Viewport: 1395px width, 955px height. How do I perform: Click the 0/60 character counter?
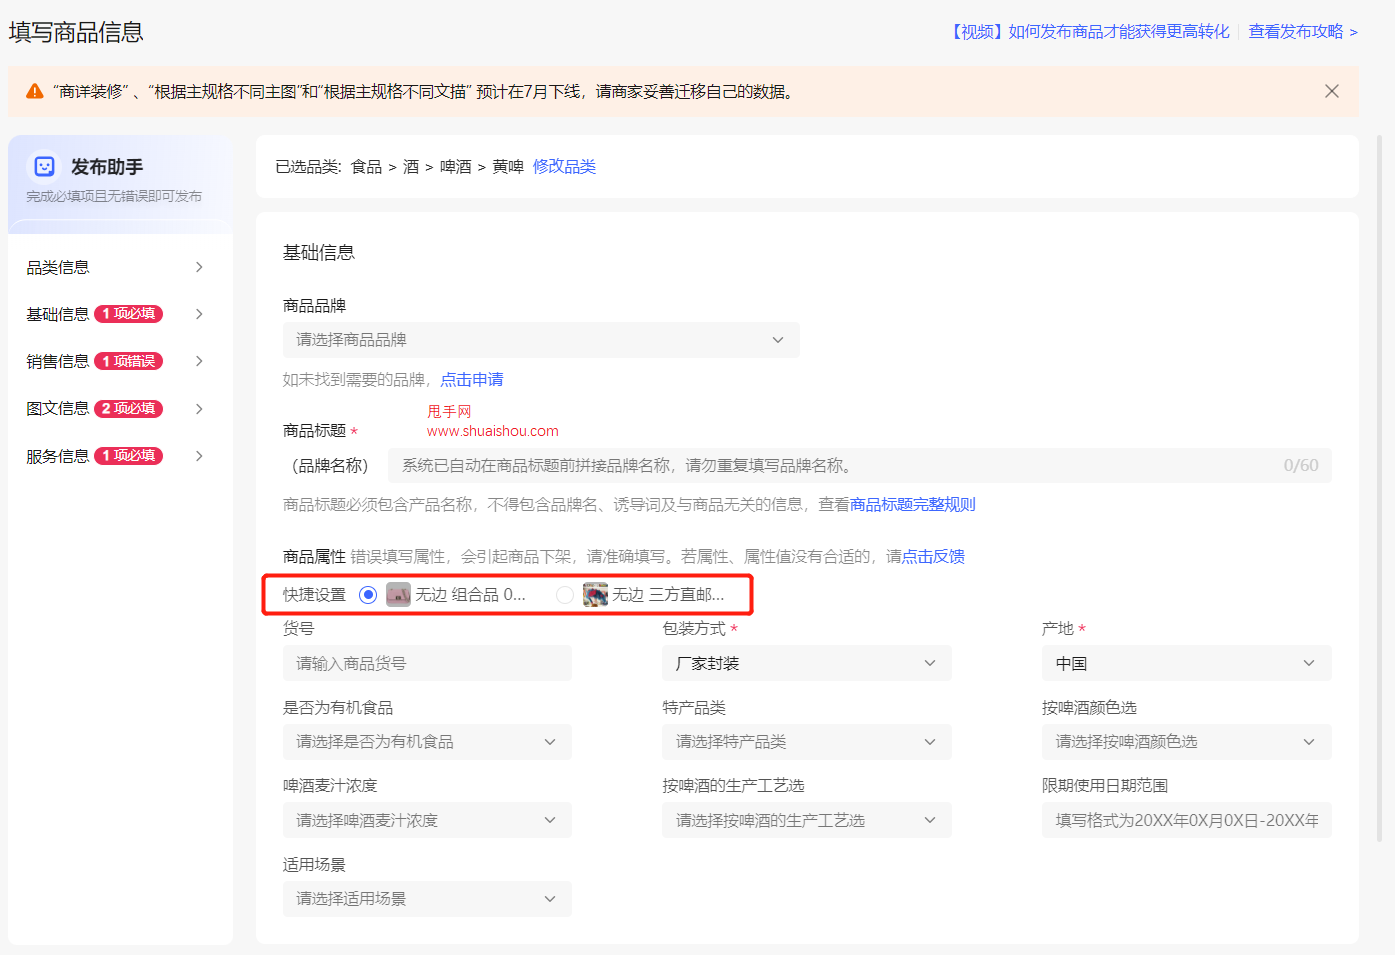click(x=1301, y=466)
